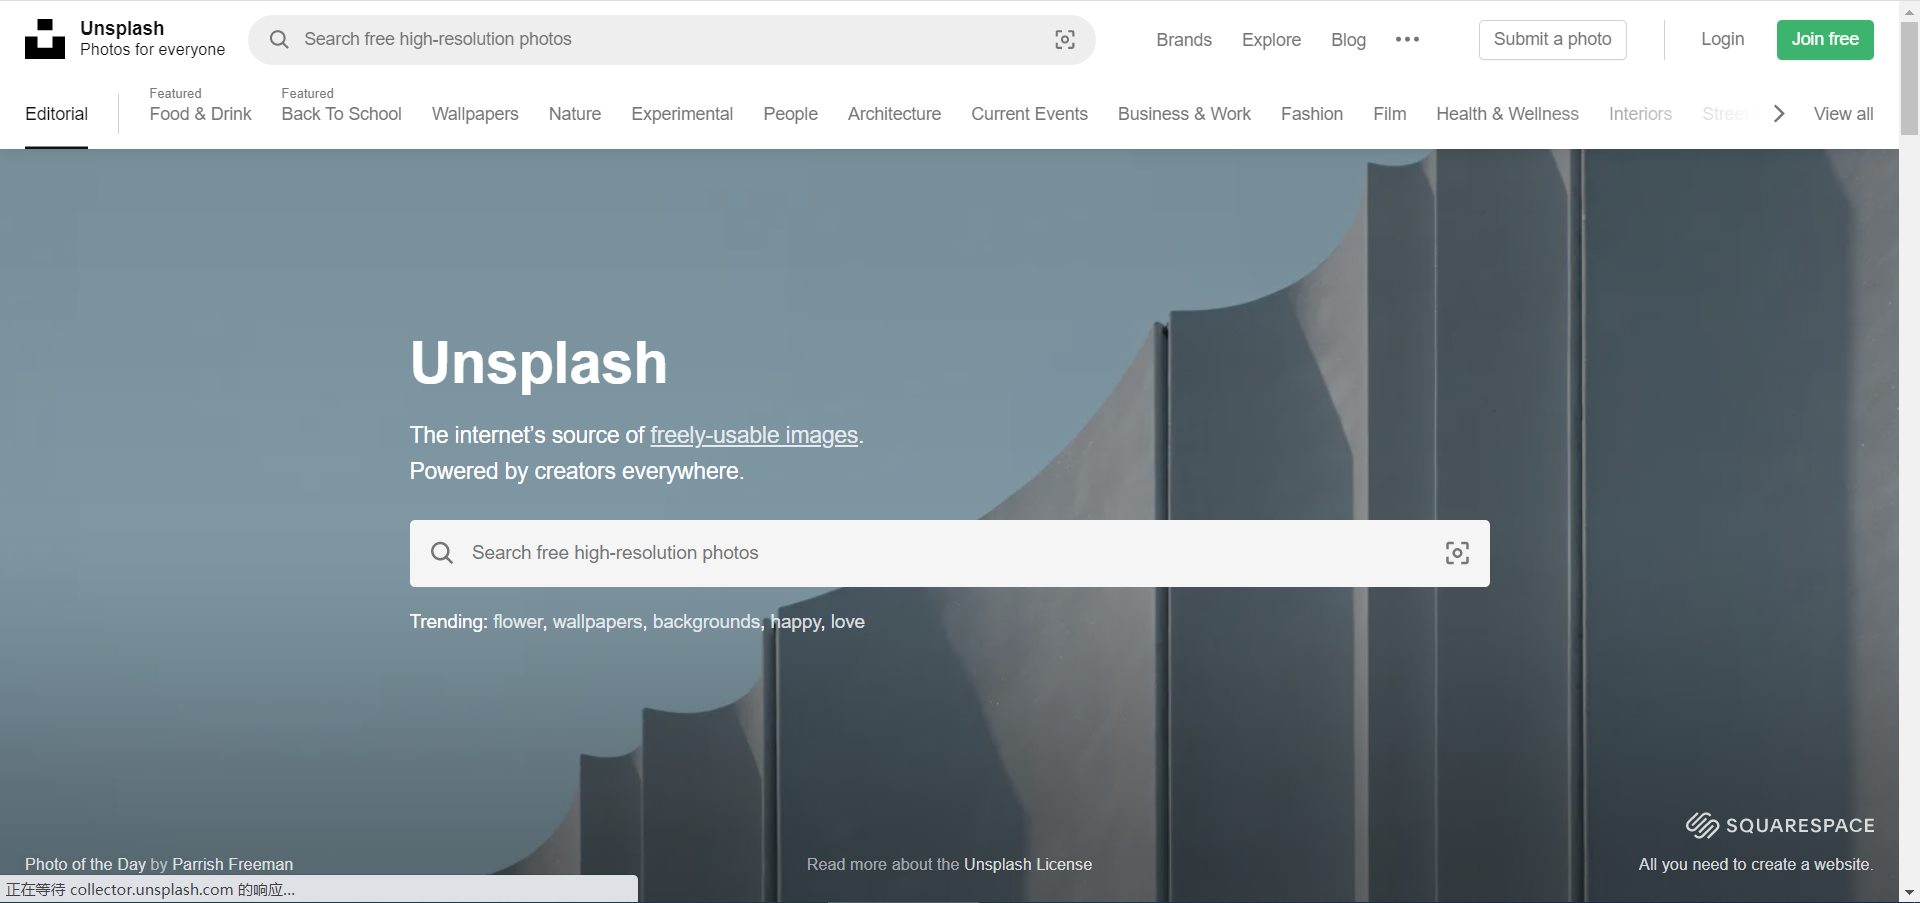Click the Submit a photo button
Screen dimensions: 1920x903
(1552, 39)
